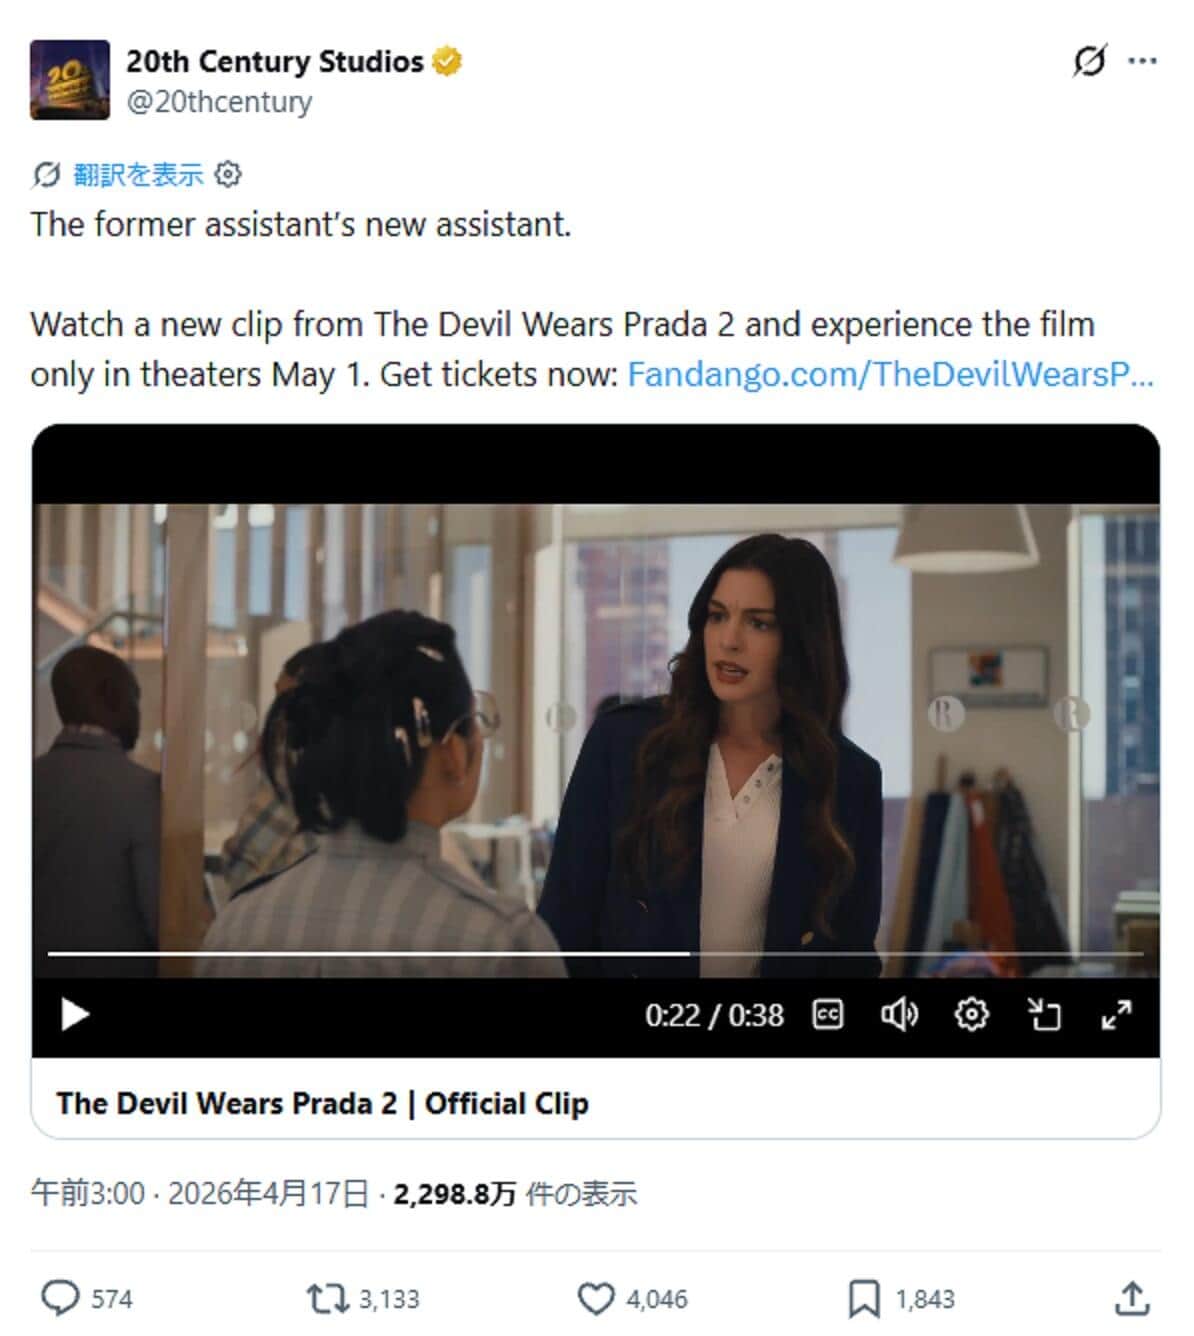This screenshot has width=1194, height=1336.
Task: Seek on the video progress bar
Action: pyautogui.click(x=596, y=953)
